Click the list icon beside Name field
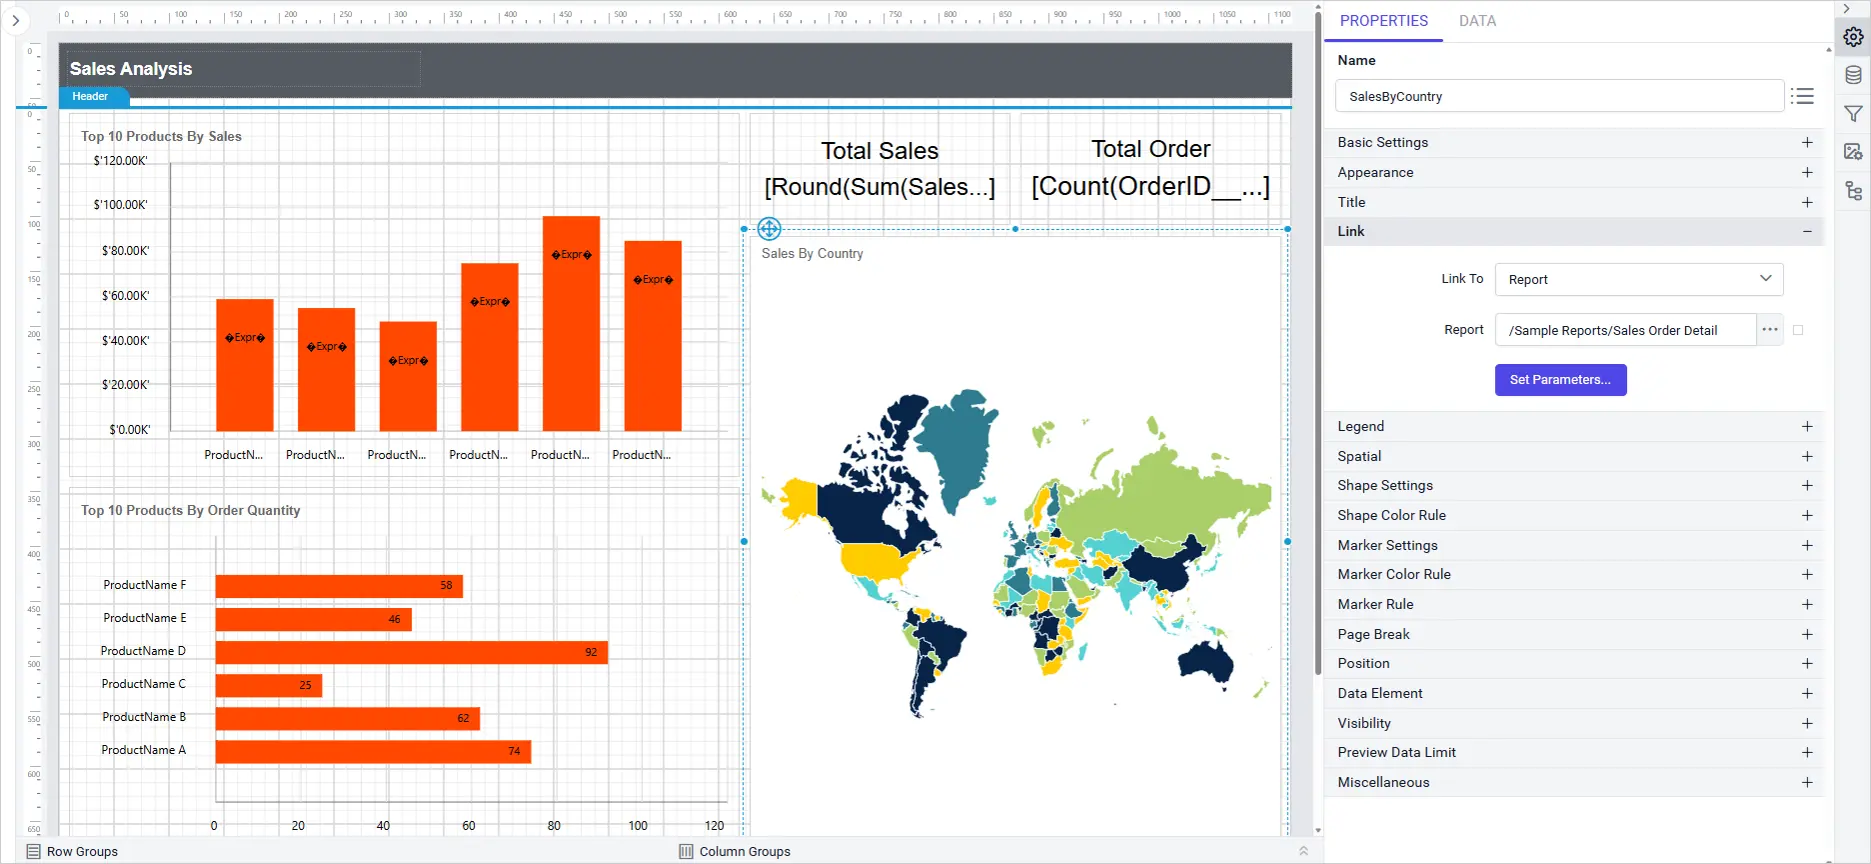Screen dimensions: 1871x864 tap(1802, 96)
